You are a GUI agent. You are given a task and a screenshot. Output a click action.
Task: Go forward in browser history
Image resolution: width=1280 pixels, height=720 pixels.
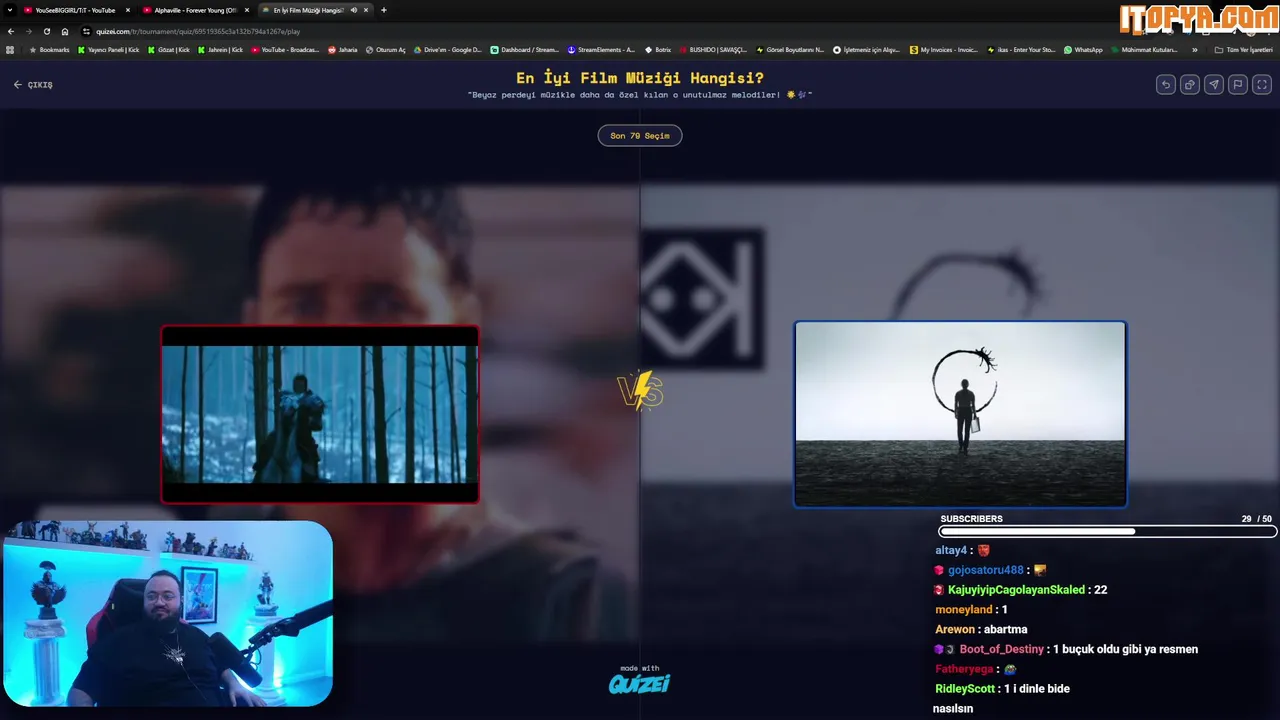(x=28, y=31)
